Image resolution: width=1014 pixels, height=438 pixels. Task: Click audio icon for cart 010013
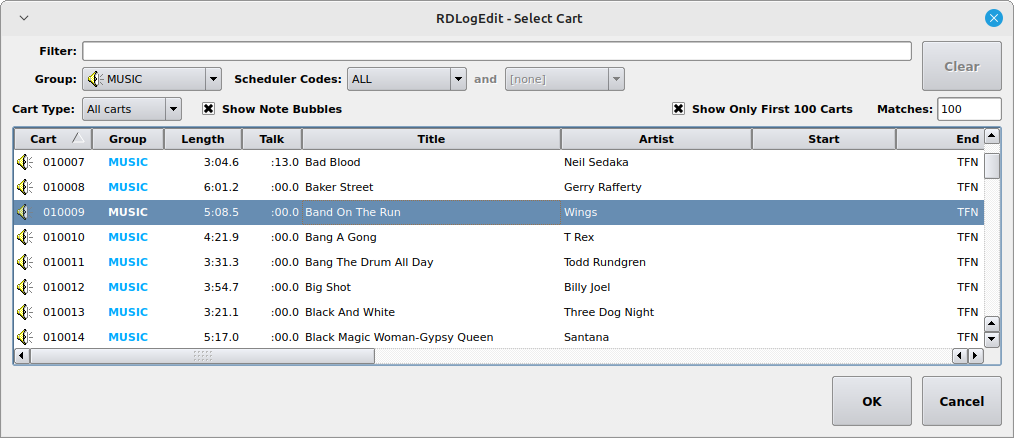tap(25, 312)
